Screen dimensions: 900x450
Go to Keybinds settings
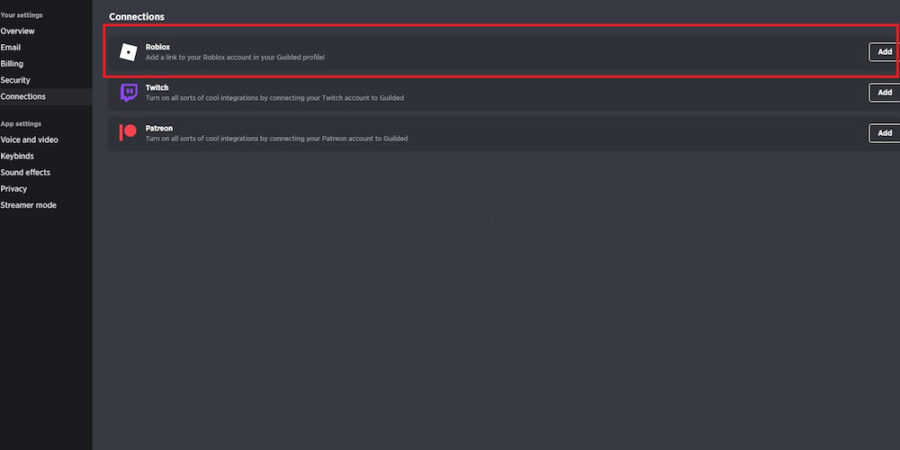[17, 156]
